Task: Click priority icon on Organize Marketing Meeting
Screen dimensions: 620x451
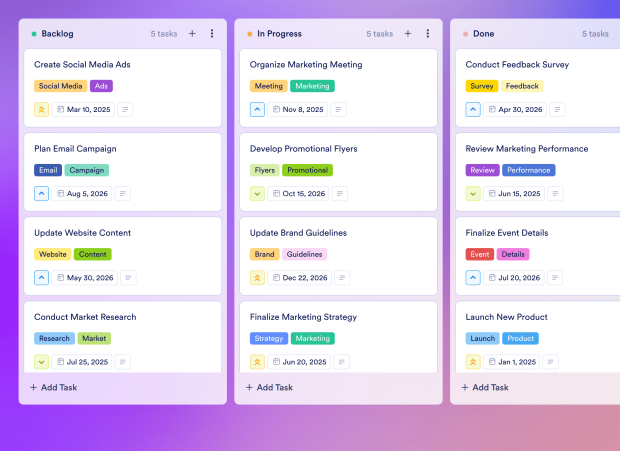Action: (257, 109)
